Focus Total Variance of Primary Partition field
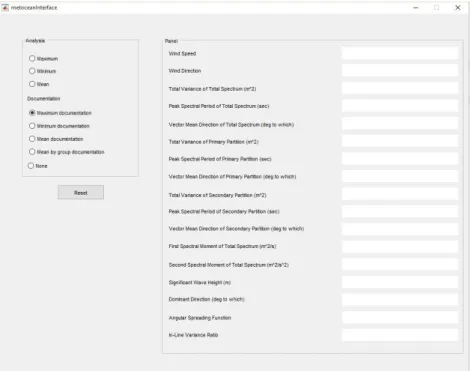This screenshot has height=371, width=471. coord(400,141)
